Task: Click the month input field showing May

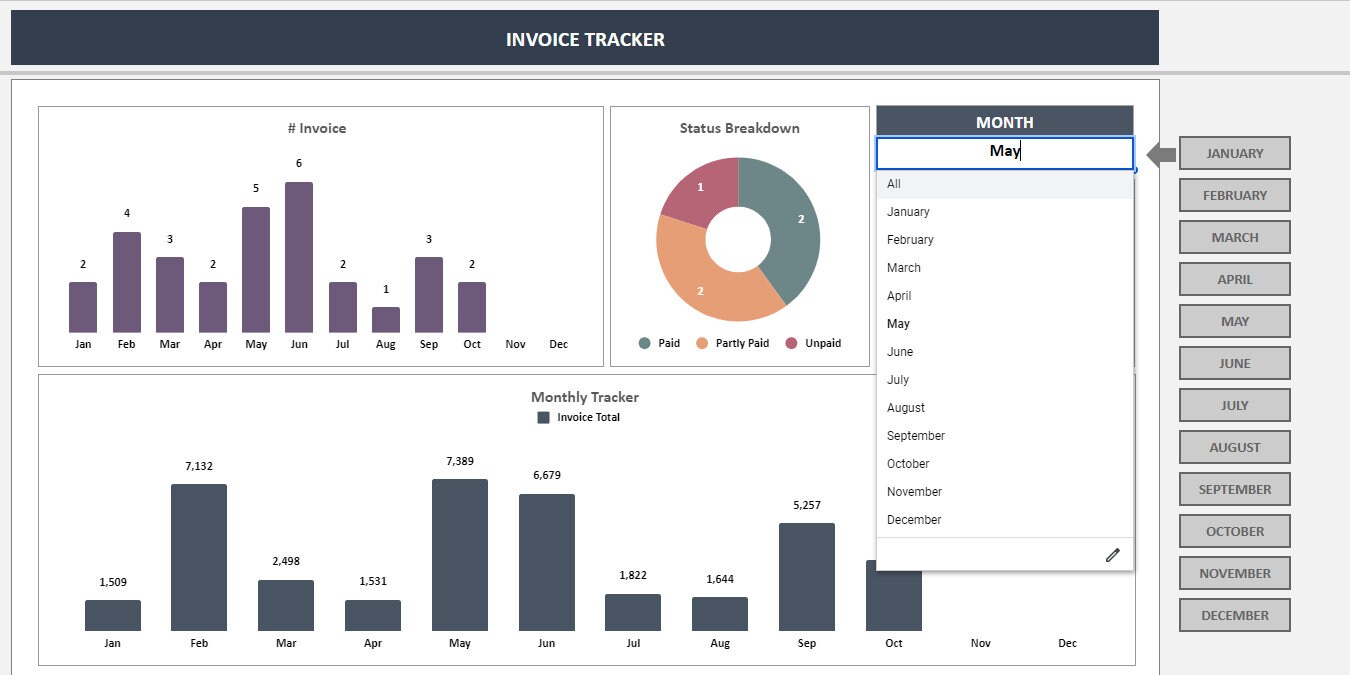Action: point(1005,153)
